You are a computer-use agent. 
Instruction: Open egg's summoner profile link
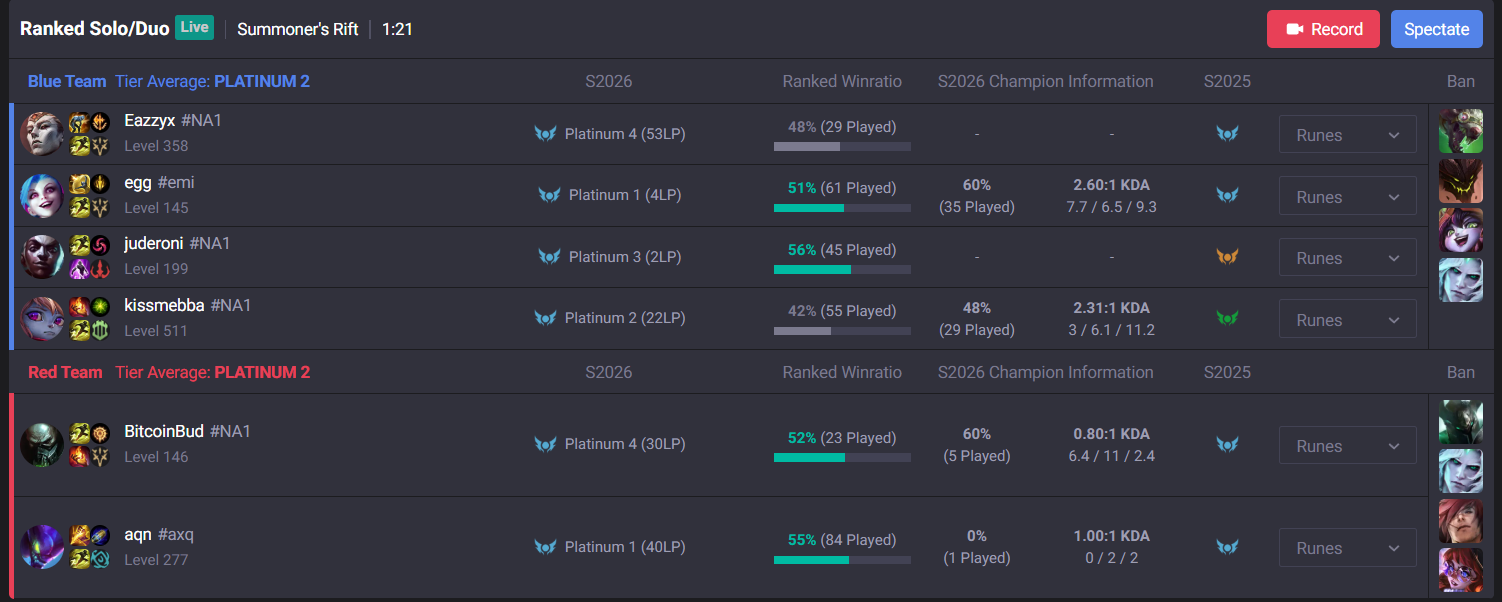(138, 182)
